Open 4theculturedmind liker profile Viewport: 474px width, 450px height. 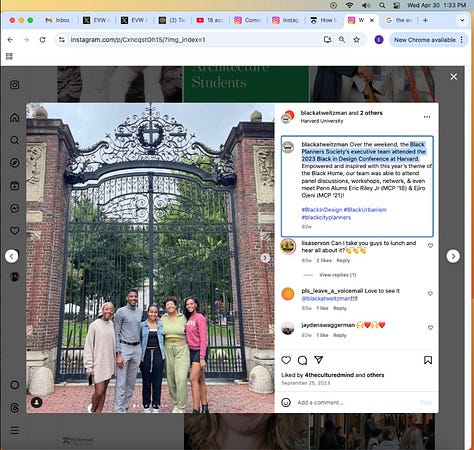click(x=329, y=375)
